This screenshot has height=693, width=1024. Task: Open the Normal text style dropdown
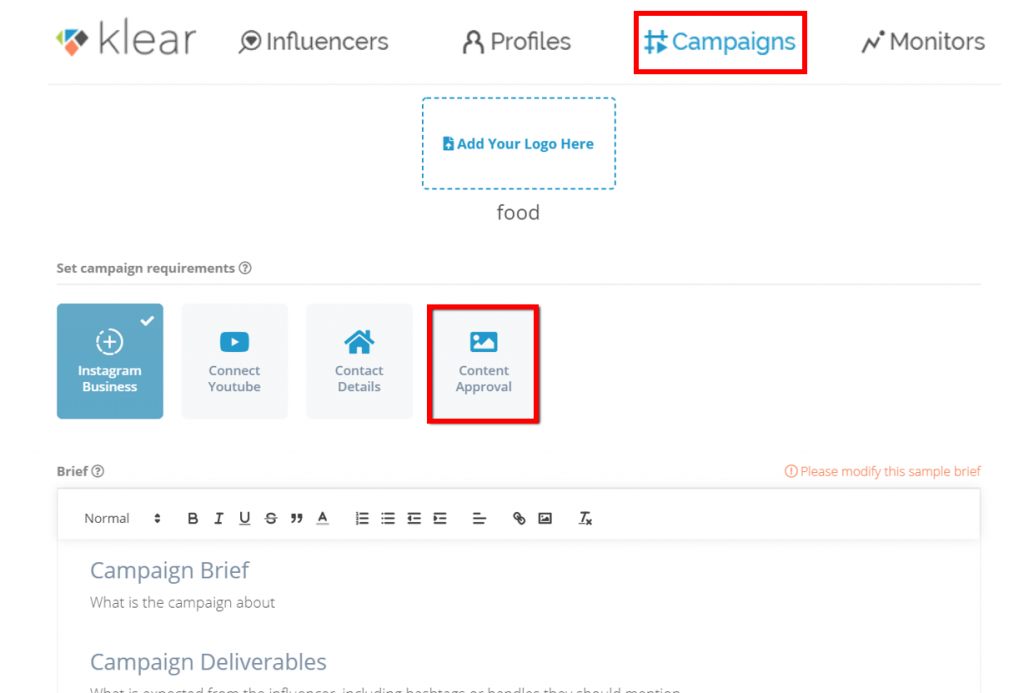point(122,518)
